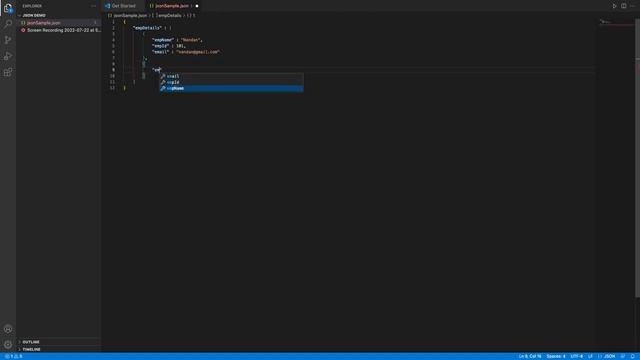This screenshot has width=640, height=360.
Task: Collapse the JSON DEMO folder section
Action: click(x=33, y=16)
